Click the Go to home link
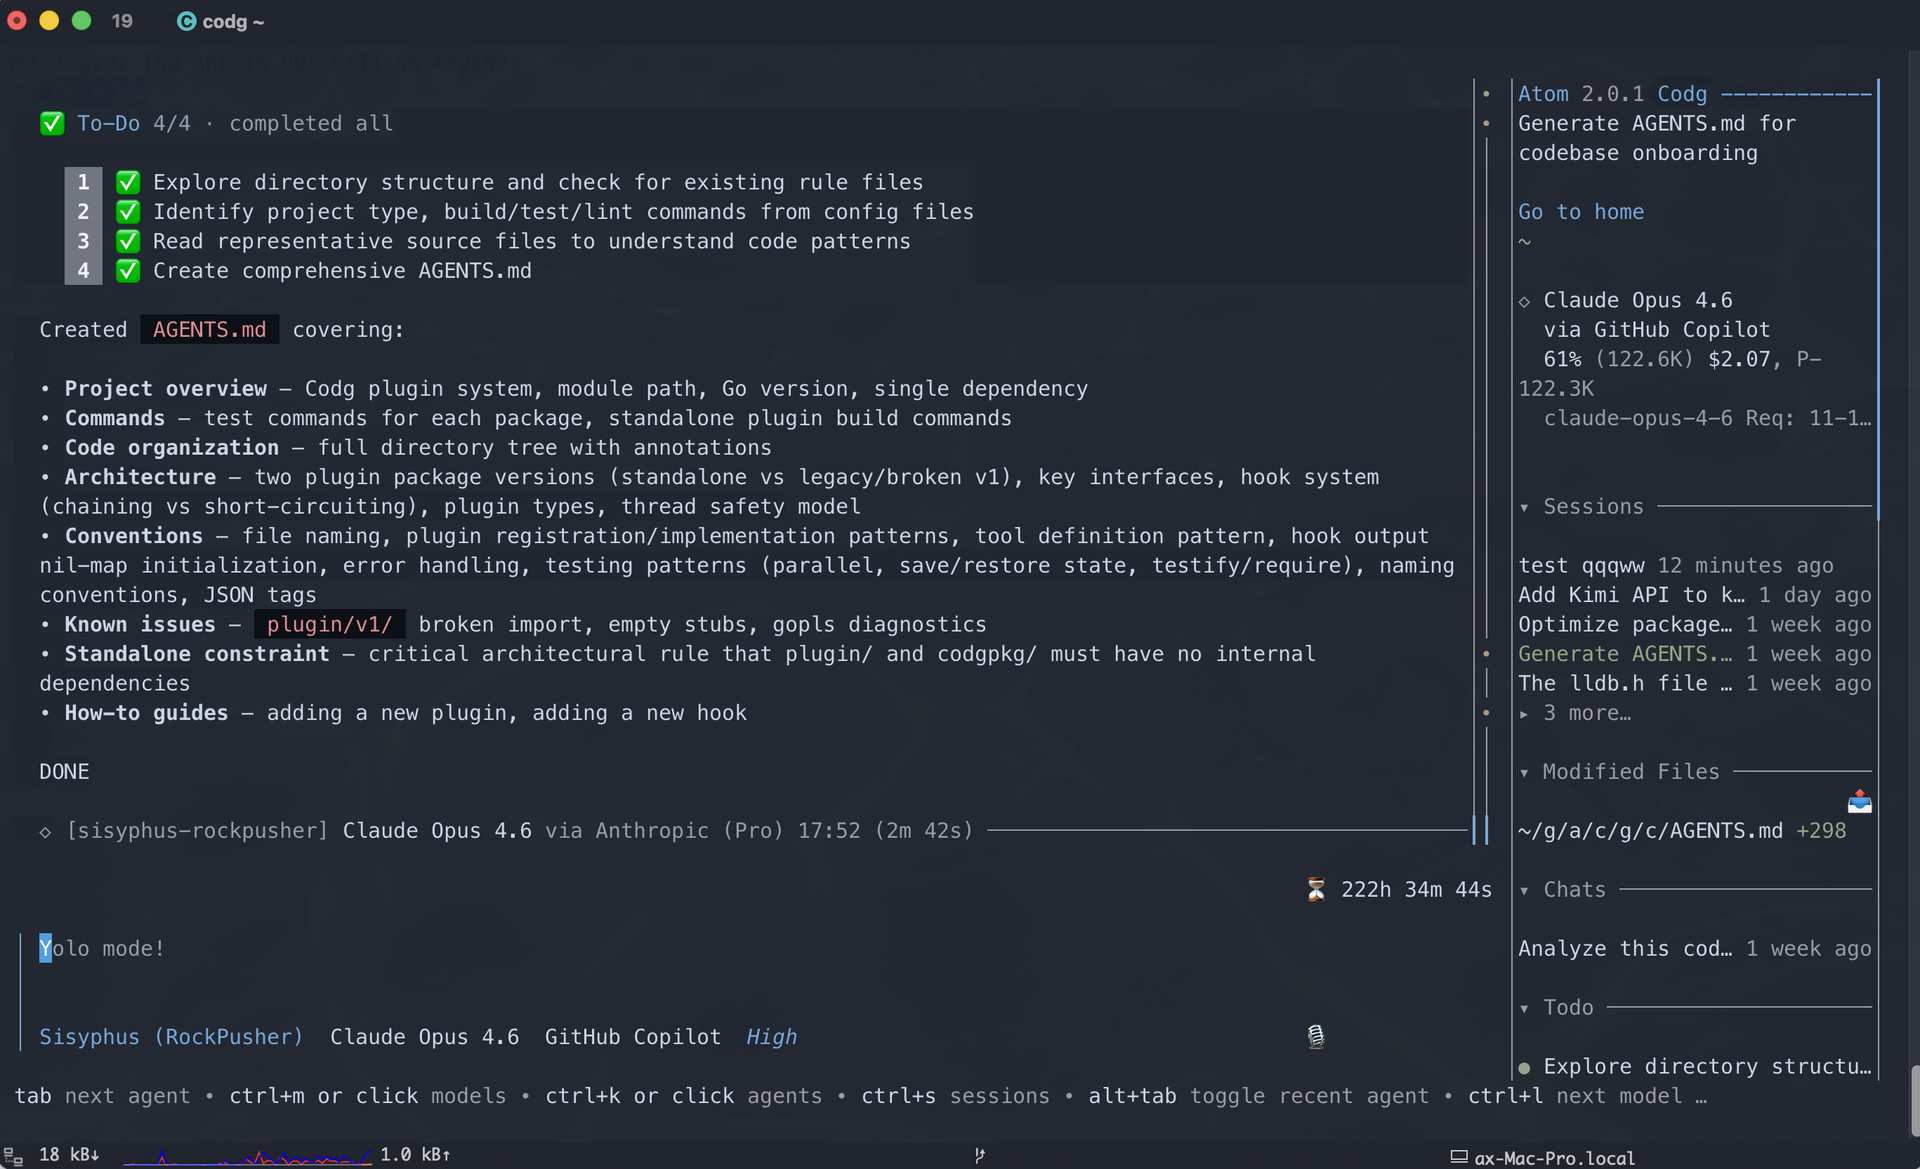1920x1169 pixels. pos(1581,212)
